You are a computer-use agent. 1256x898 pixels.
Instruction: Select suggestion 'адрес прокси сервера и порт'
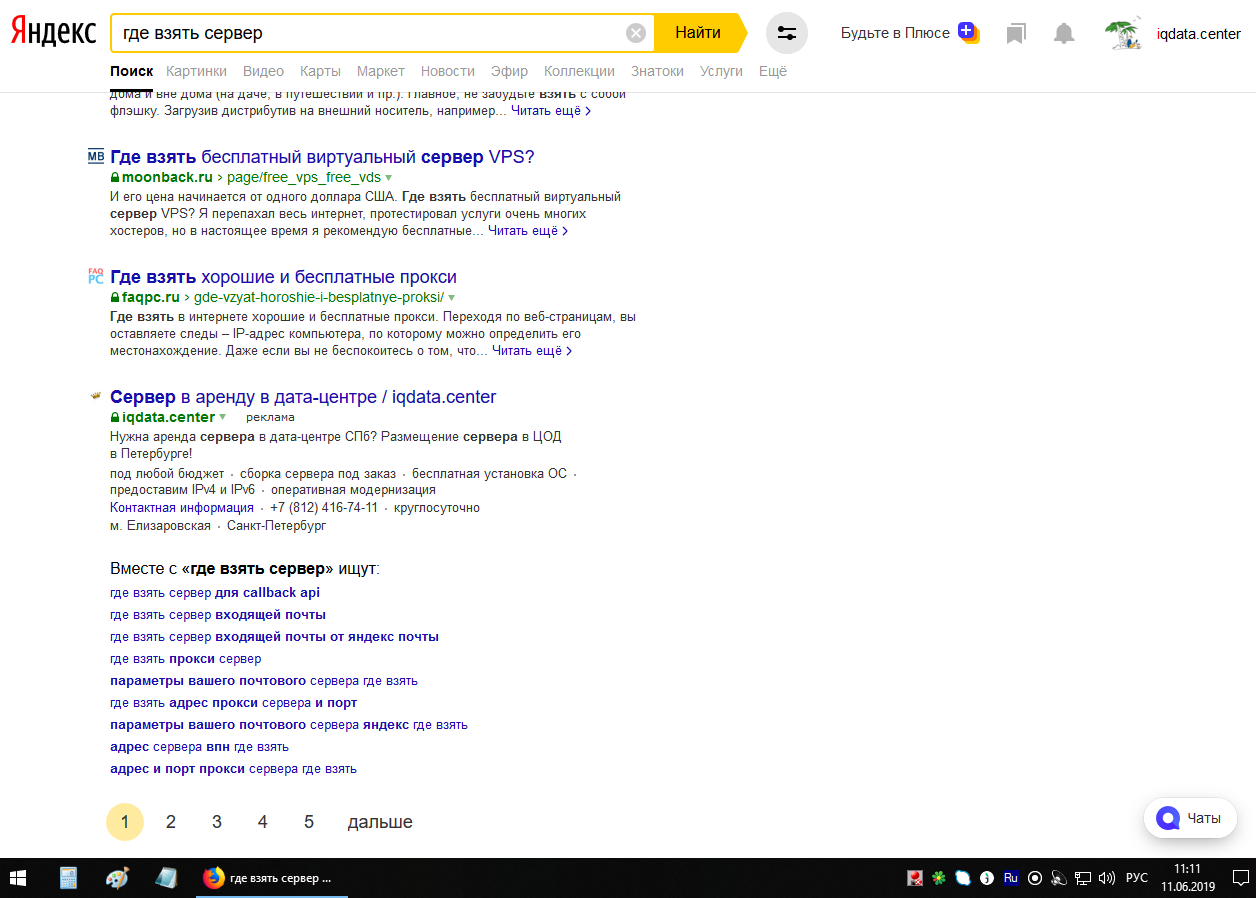pyautogui.click(x=233, y=703)
